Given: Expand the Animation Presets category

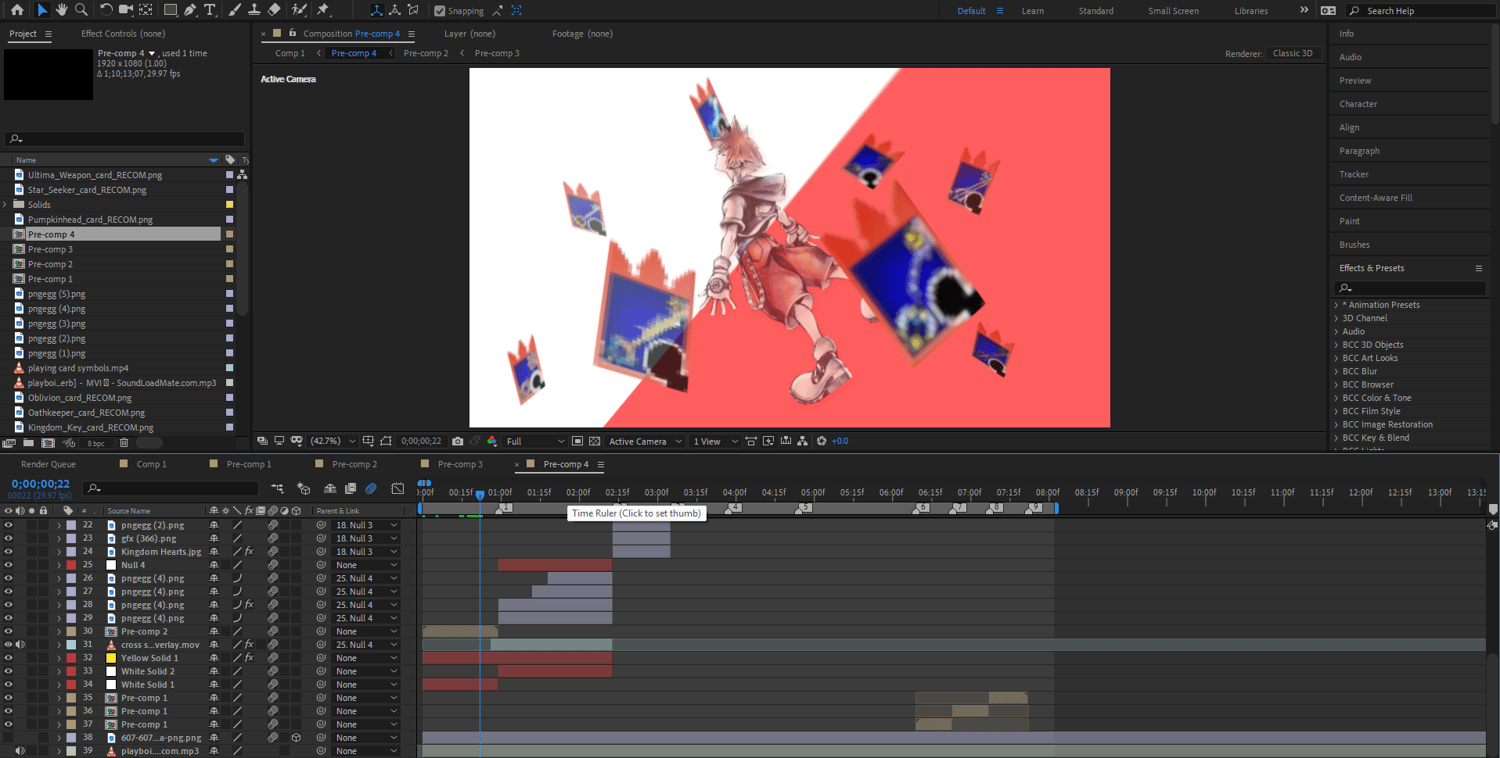Looking at the screenshot, I should click(x=1336, y=305).
